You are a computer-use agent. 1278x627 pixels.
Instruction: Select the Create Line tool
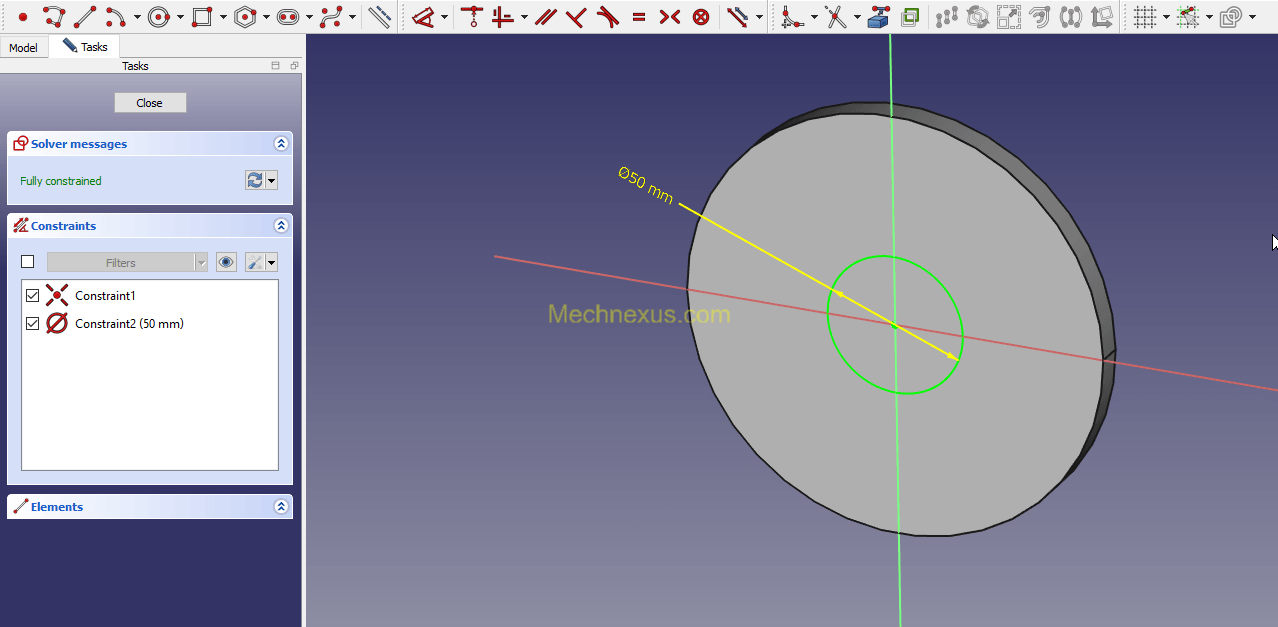(85, 17)
